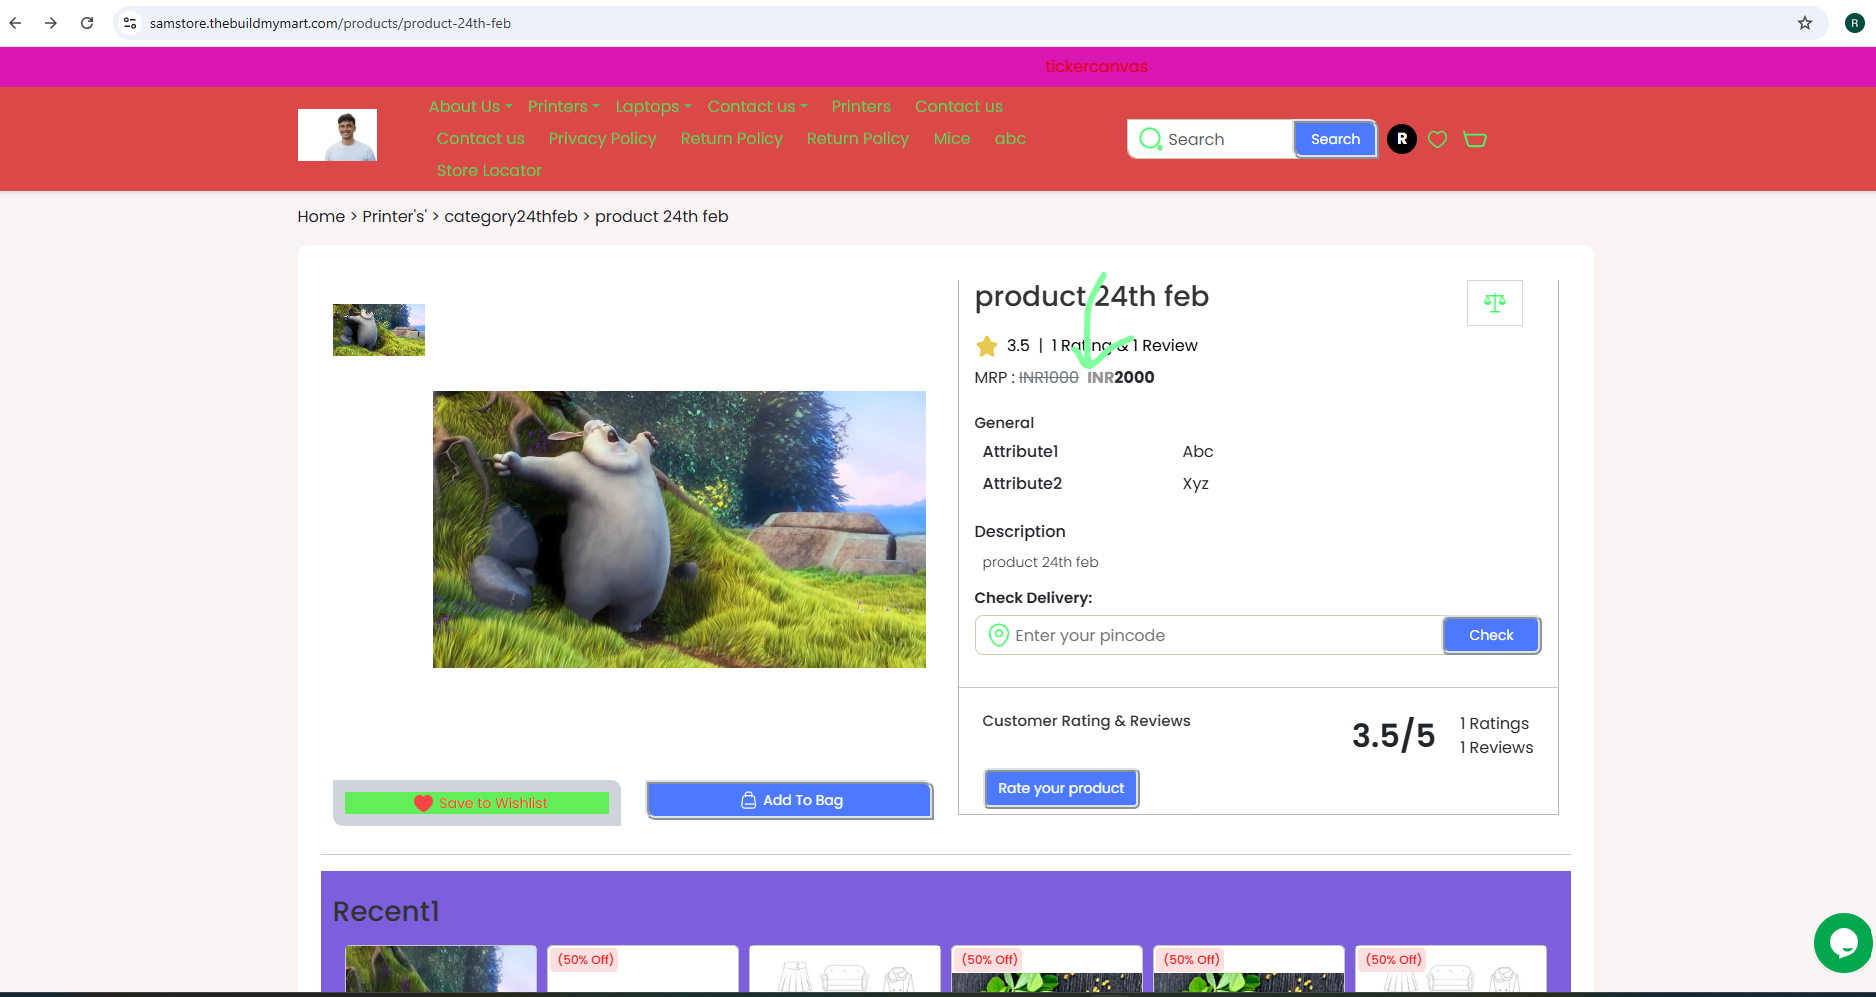This screenshot has width=1876, height=997.
Task: Open the Printers link without dropdown arrow
Action: point(861,107)
